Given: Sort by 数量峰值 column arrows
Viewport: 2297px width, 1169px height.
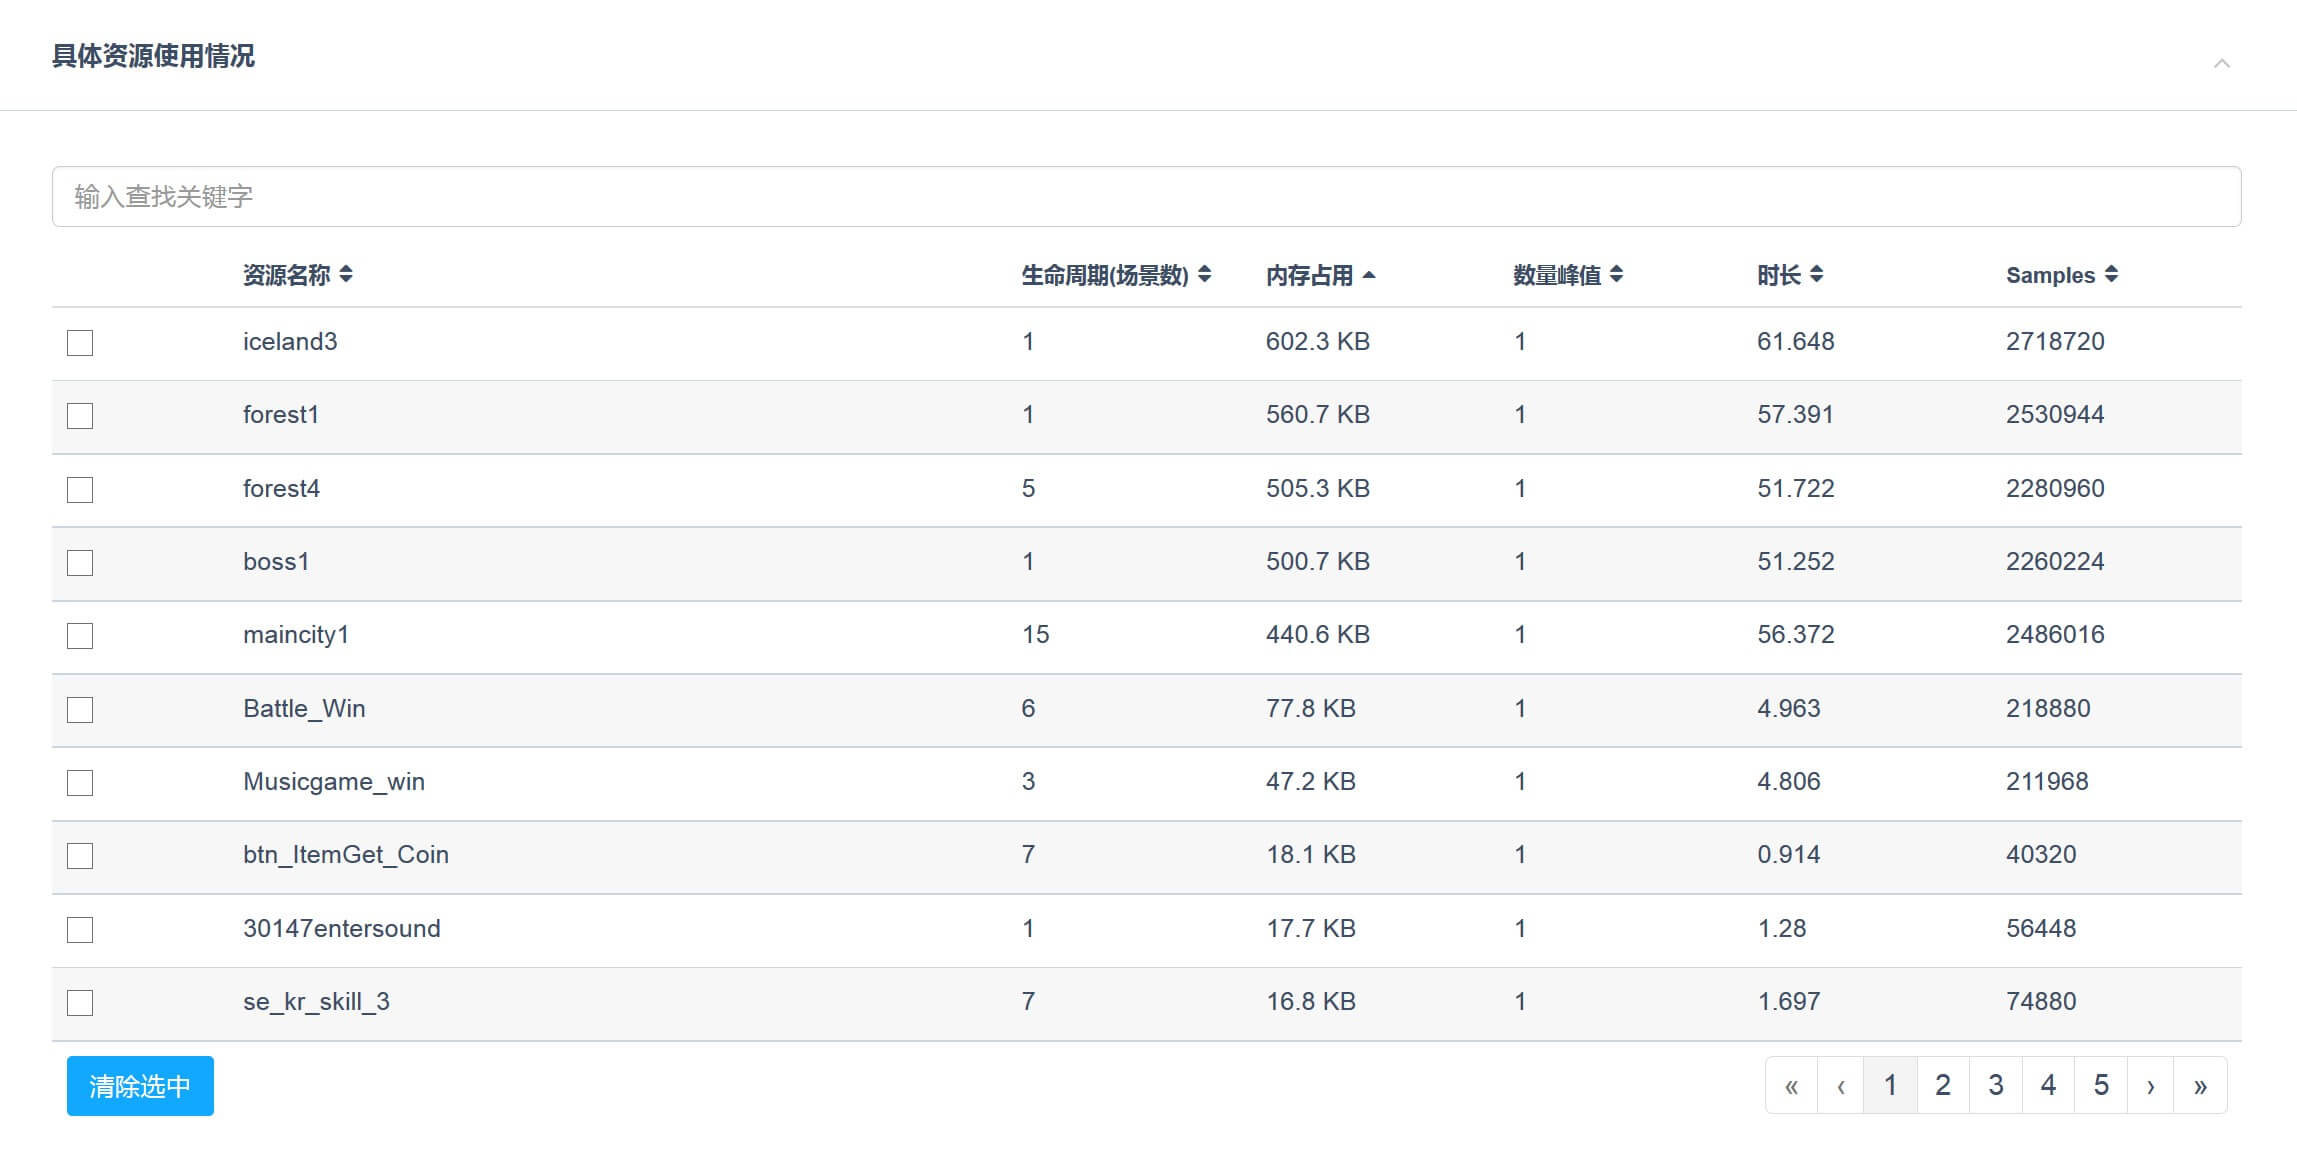Looking at the screenshot, I should coord(1616,275).
